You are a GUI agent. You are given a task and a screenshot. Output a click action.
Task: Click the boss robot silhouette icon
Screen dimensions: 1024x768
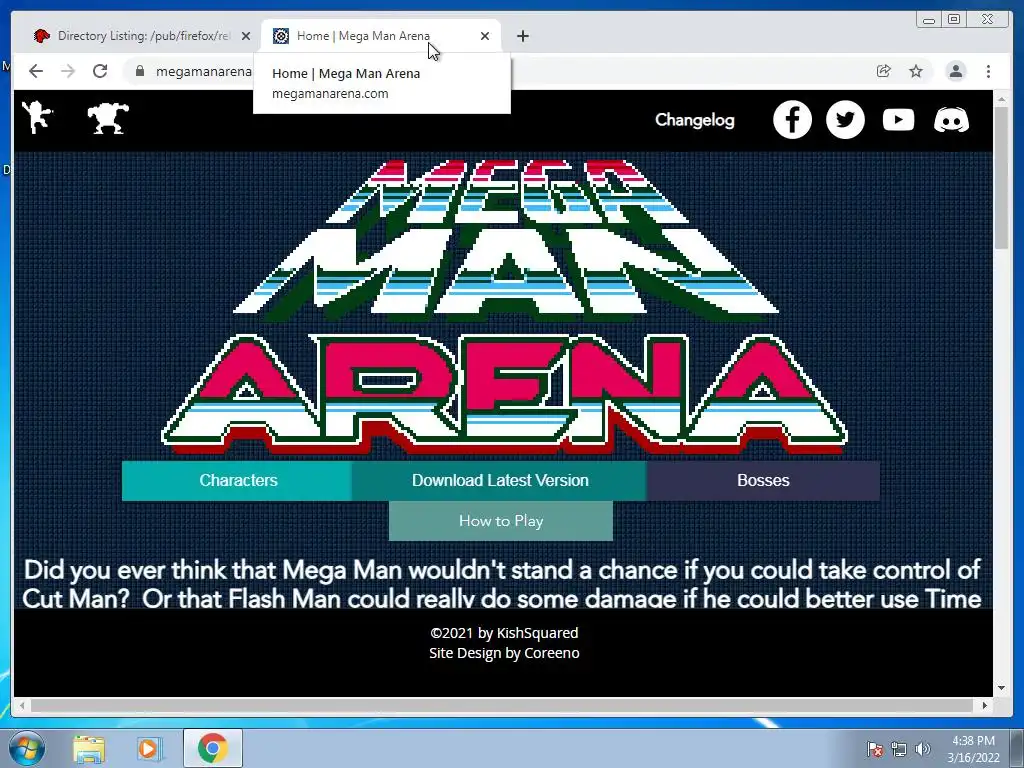[108, 119]
